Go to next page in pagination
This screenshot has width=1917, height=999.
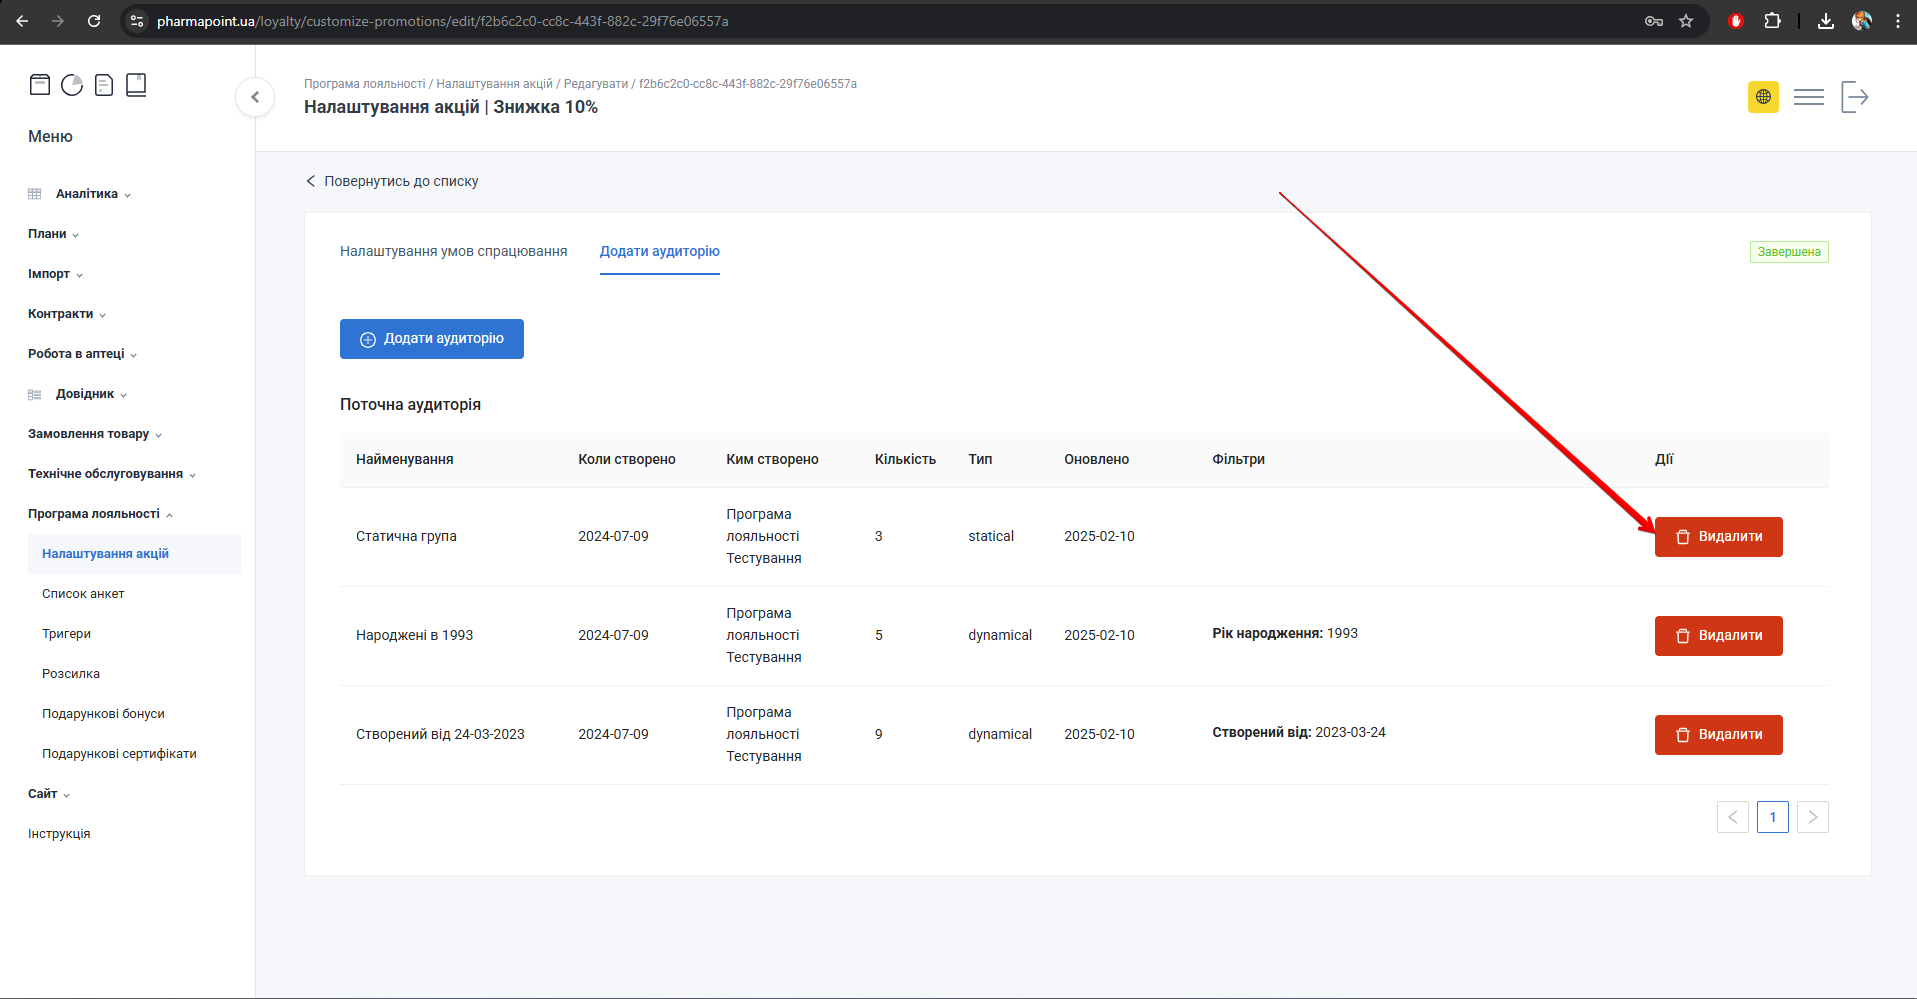click(x=1813, y=817)
